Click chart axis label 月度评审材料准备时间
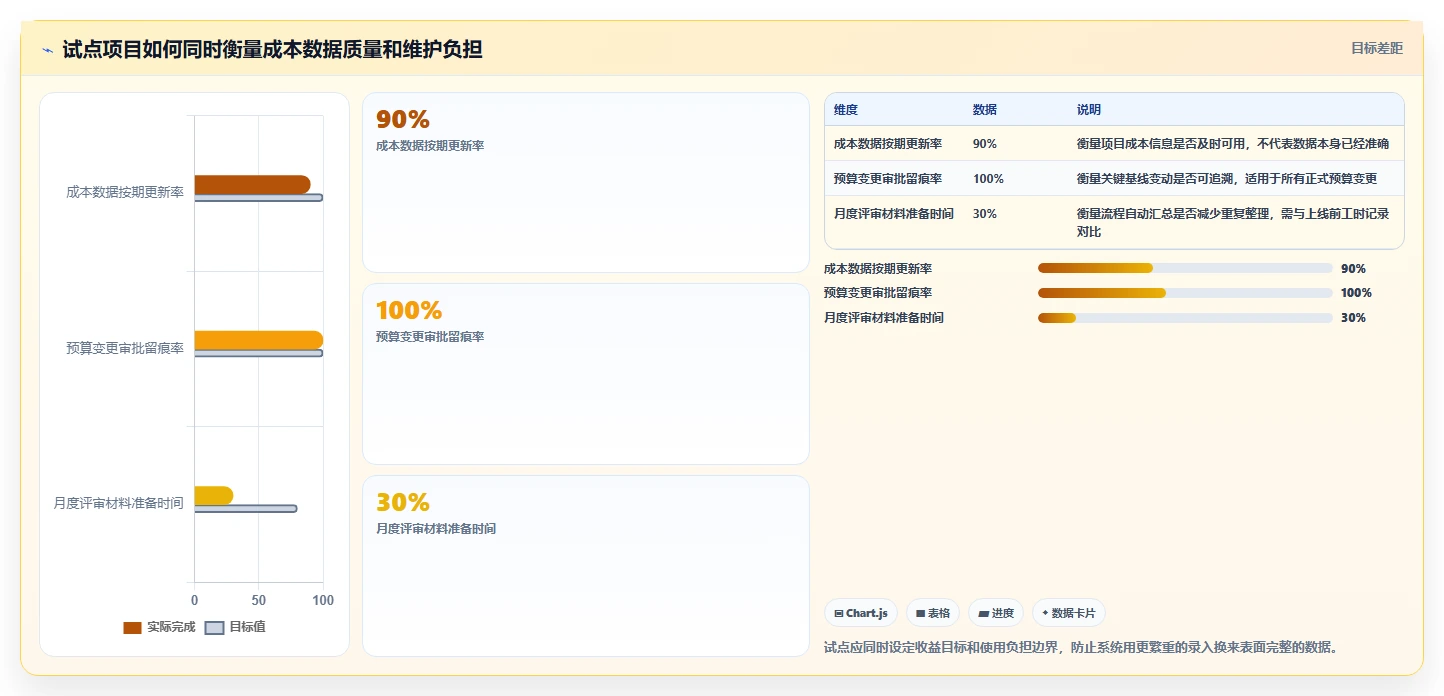This screenshot has width=1444, height=696. click(x=119, y=503)
